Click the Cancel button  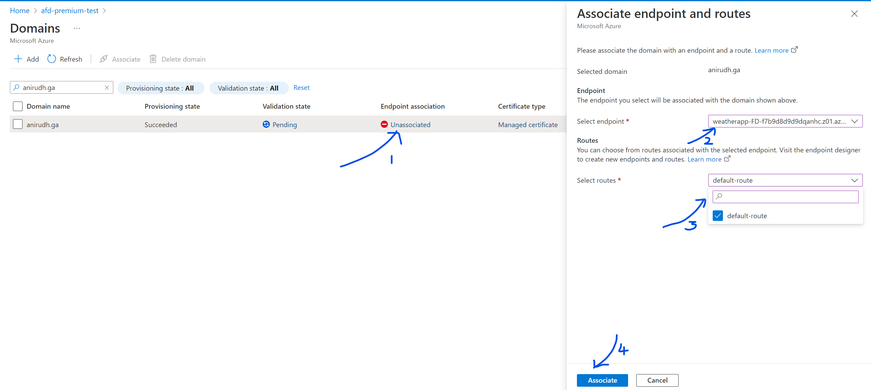click(657, 381)
